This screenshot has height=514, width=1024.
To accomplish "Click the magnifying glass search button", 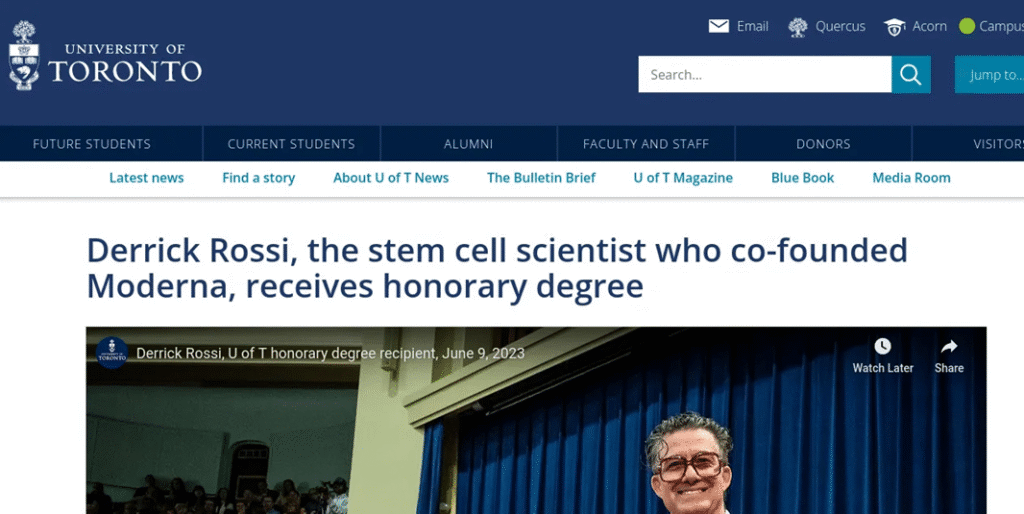I will [910, 74].
